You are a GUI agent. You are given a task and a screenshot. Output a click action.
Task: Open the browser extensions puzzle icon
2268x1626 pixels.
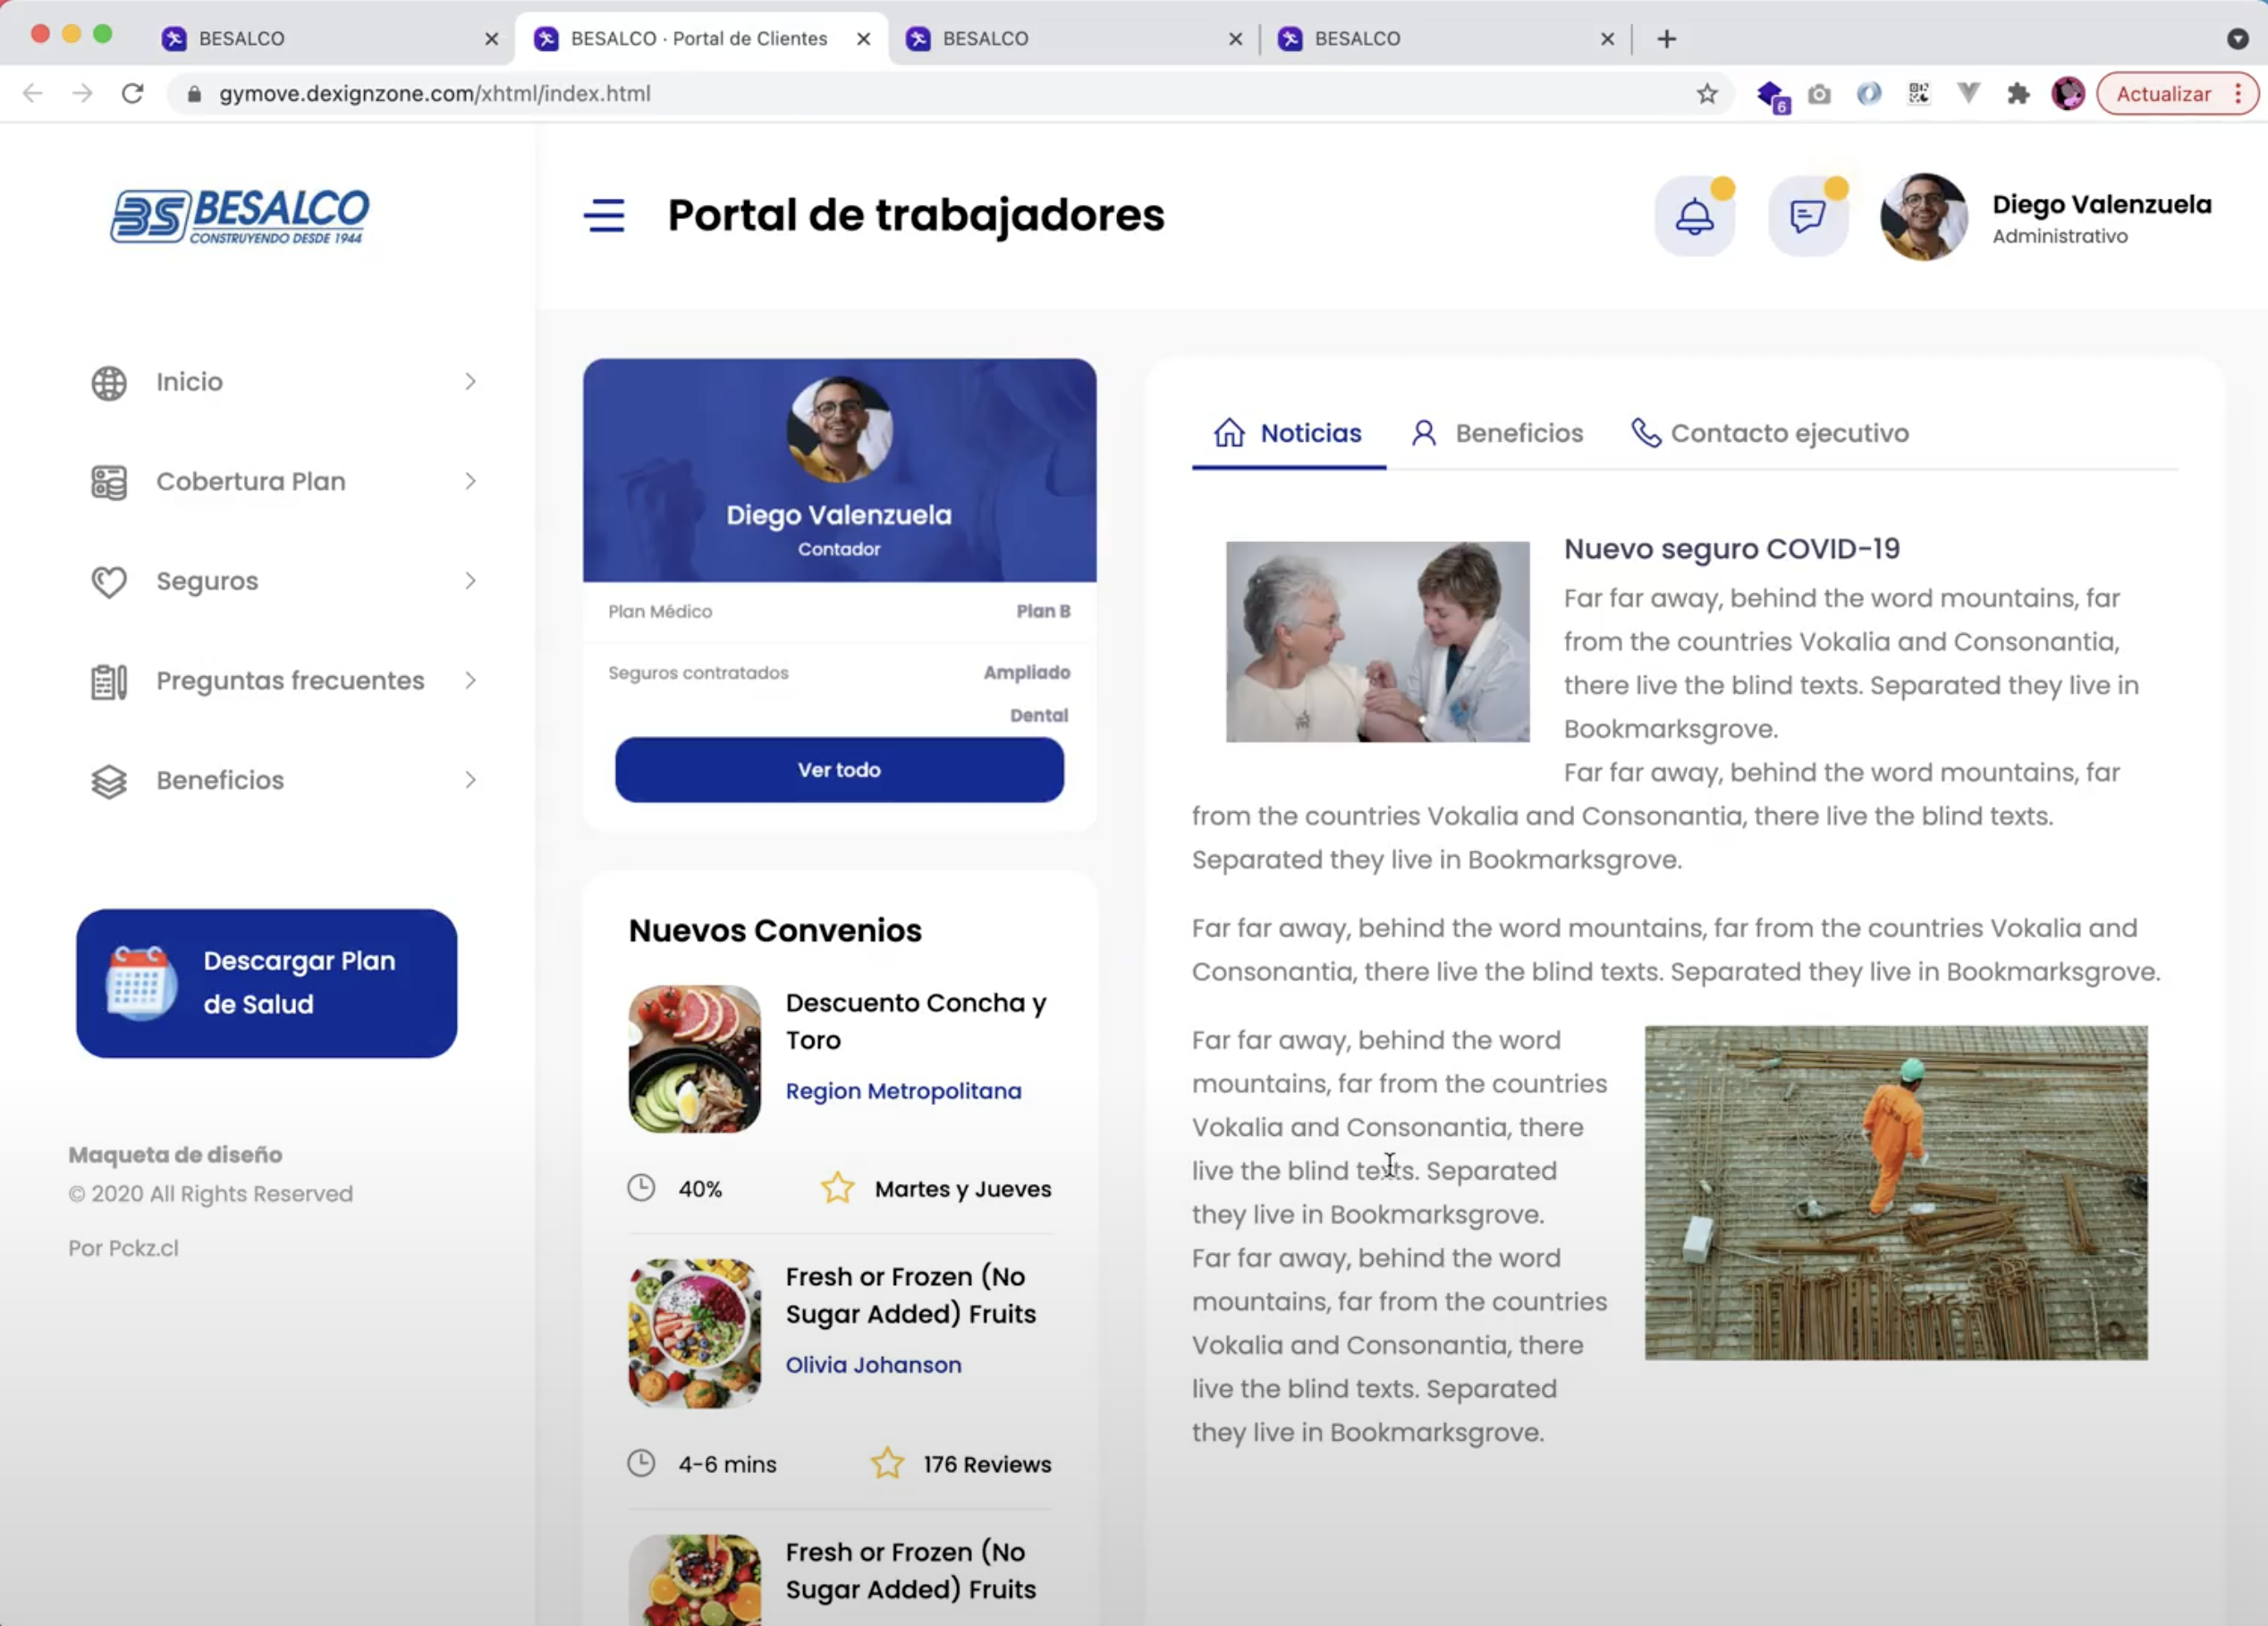pos(2018,94)
